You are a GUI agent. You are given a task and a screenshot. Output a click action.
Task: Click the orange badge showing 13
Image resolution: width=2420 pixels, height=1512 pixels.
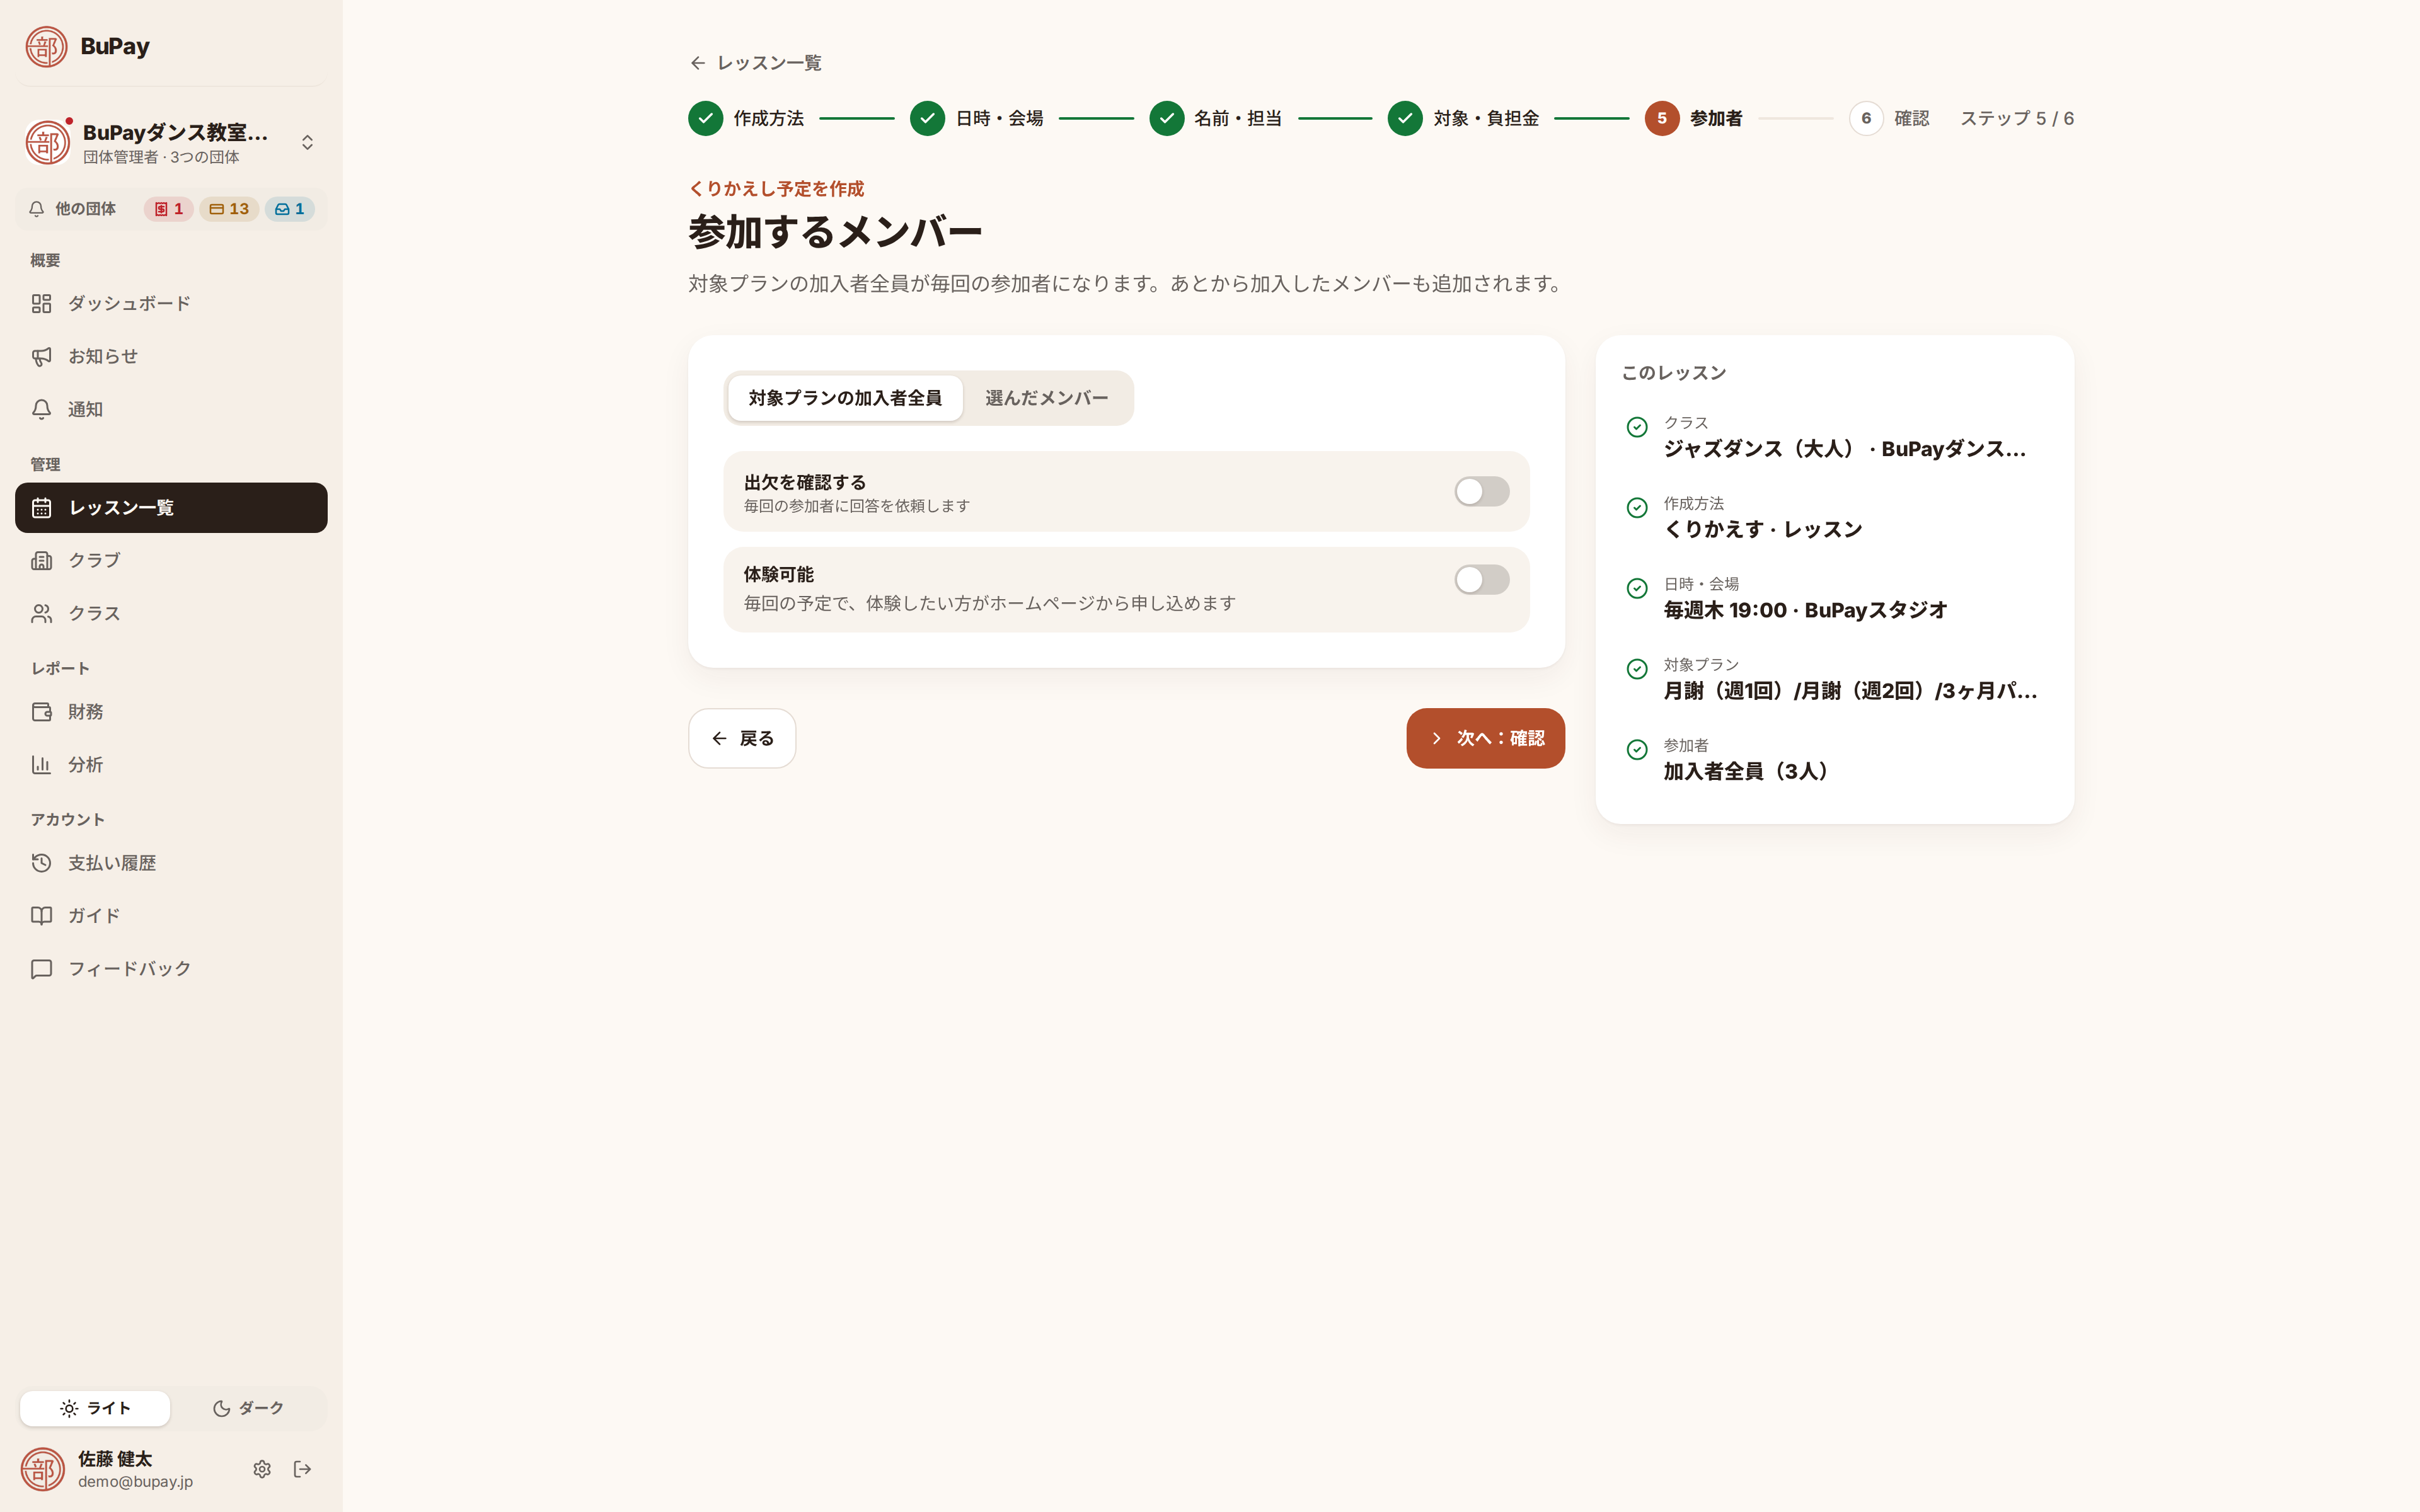click(x=229, y=209)
